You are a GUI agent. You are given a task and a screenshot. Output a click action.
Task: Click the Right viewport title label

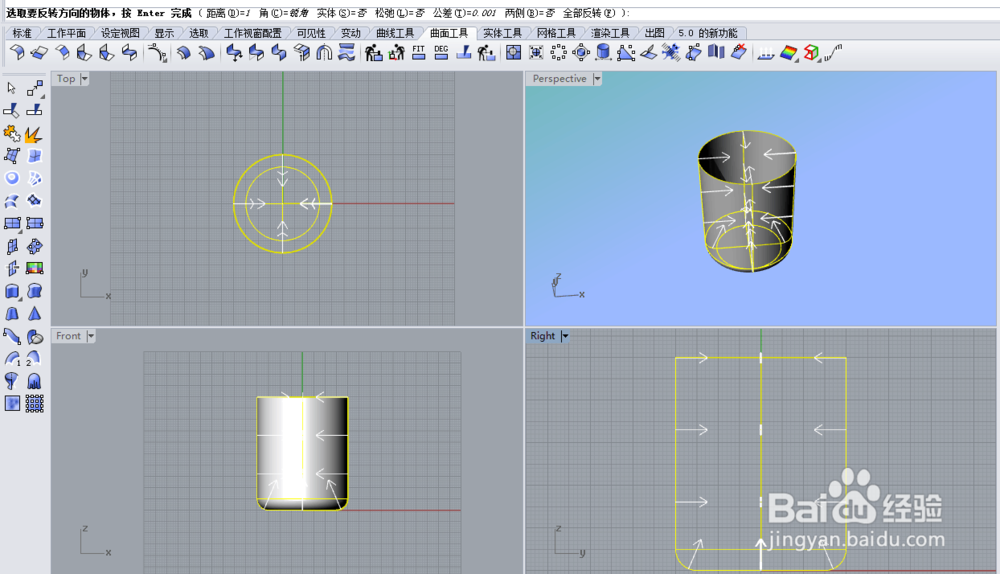point(543,335)
